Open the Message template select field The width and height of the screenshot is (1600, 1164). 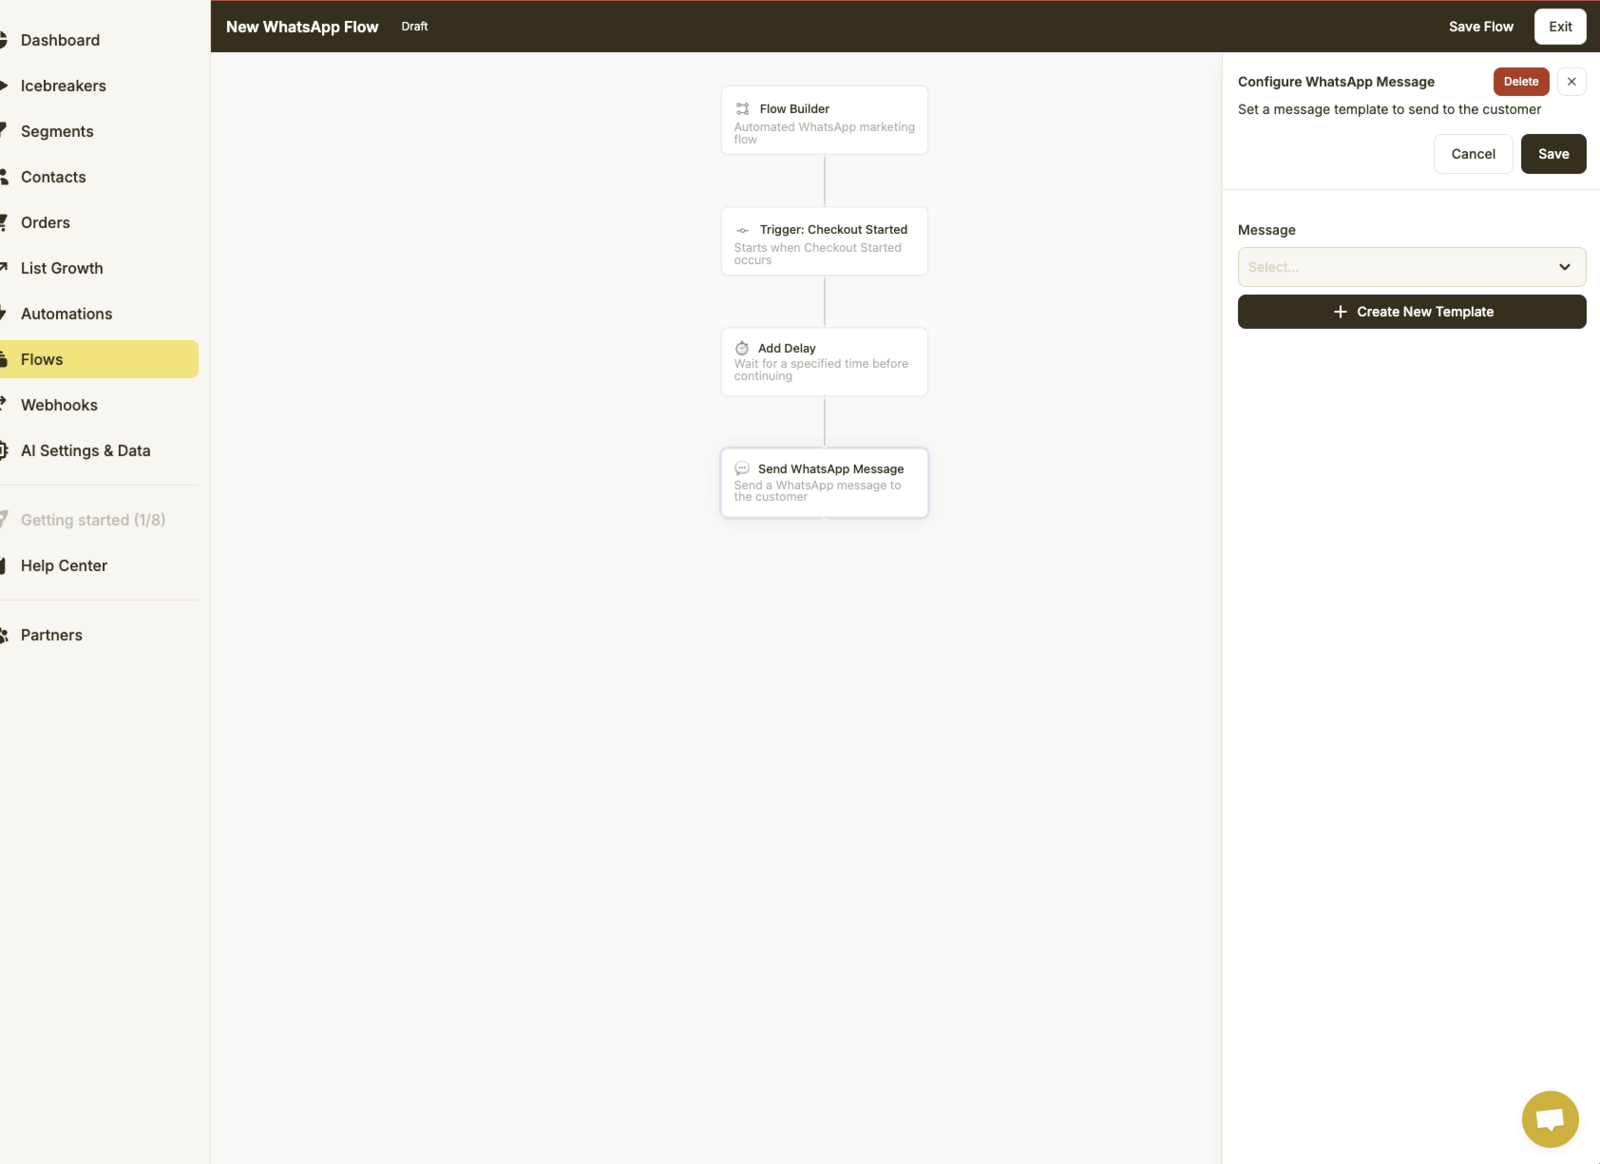pyautogui.click(x=1395, y=267)
